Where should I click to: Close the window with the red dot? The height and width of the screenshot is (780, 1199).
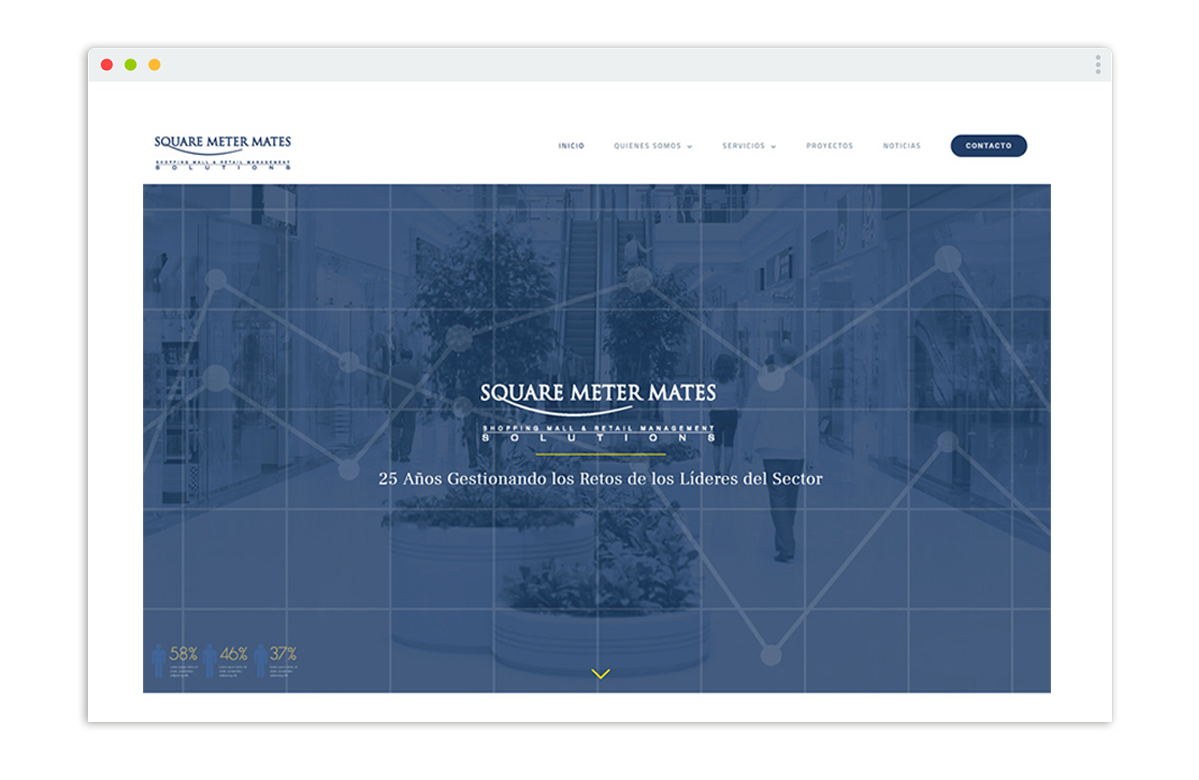pyautogui.click(x=107, y=65)
